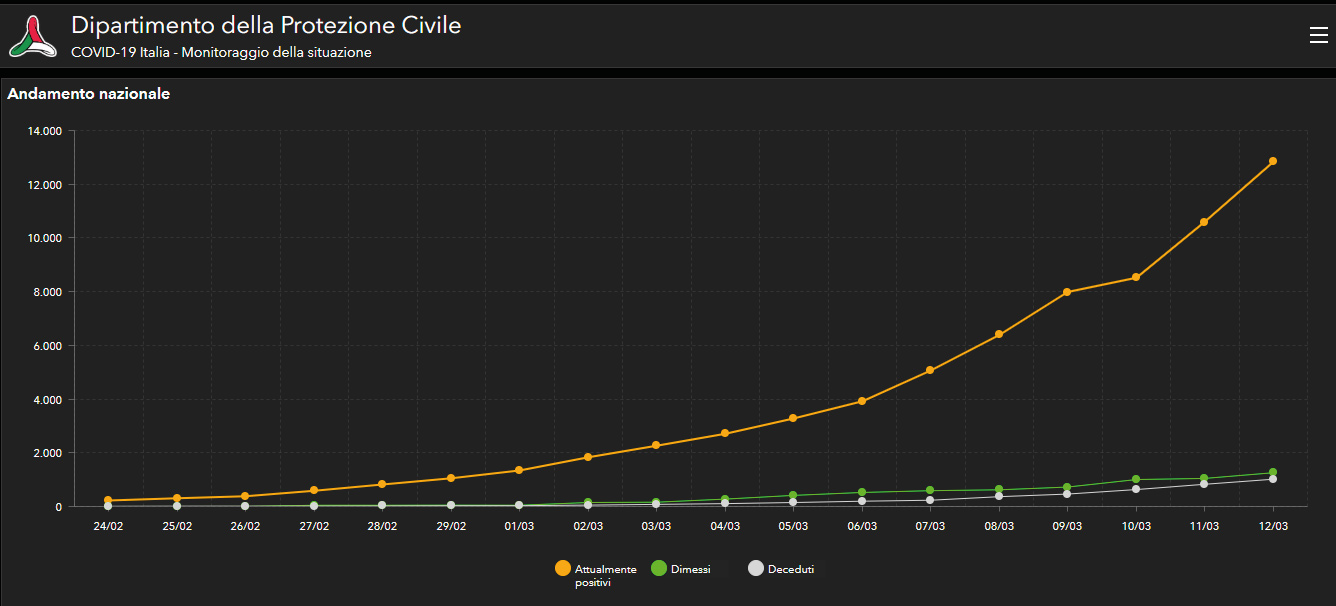Viewport: 1336px width, 606px height.
Task: Select green Dimessi point for 10/03
Action: coord(1136,479)
